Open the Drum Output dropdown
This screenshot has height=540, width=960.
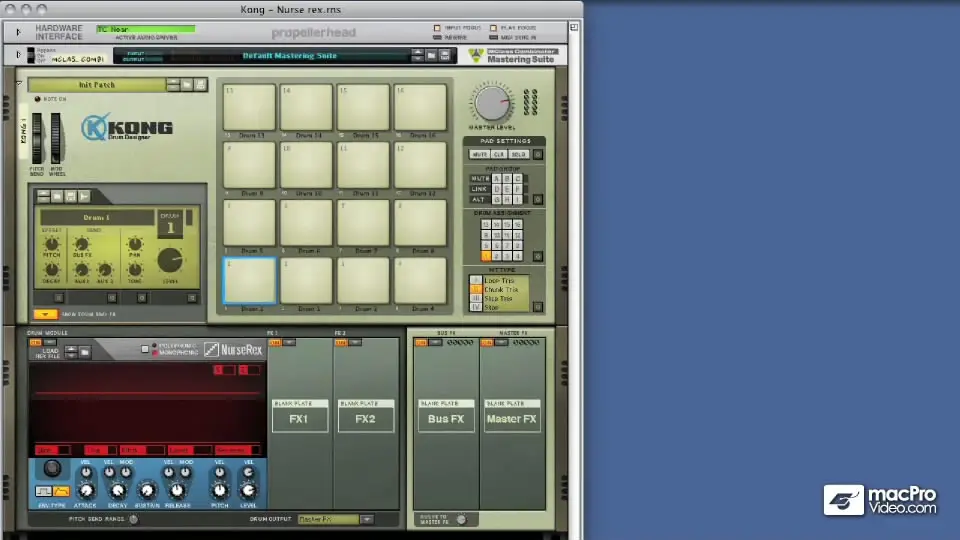coord(367,519)
